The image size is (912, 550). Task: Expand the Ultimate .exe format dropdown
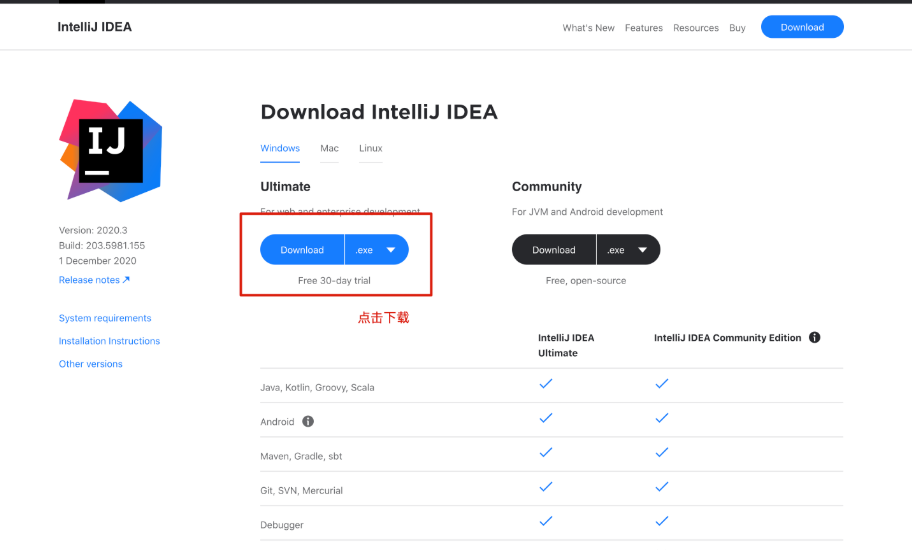pyautogui.click(x=377, y=249)
